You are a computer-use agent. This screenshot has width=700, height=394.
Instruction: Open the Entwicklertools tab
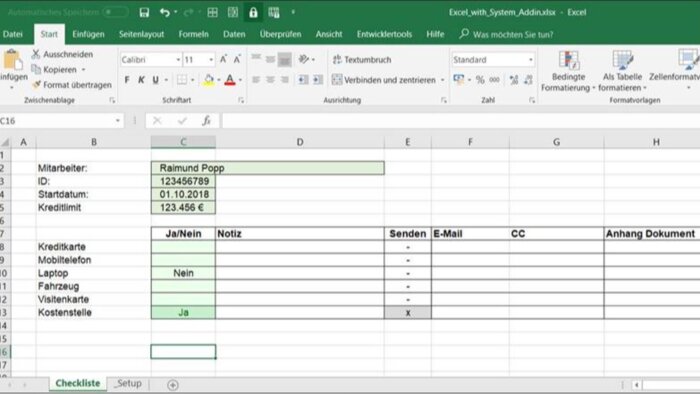384,34
